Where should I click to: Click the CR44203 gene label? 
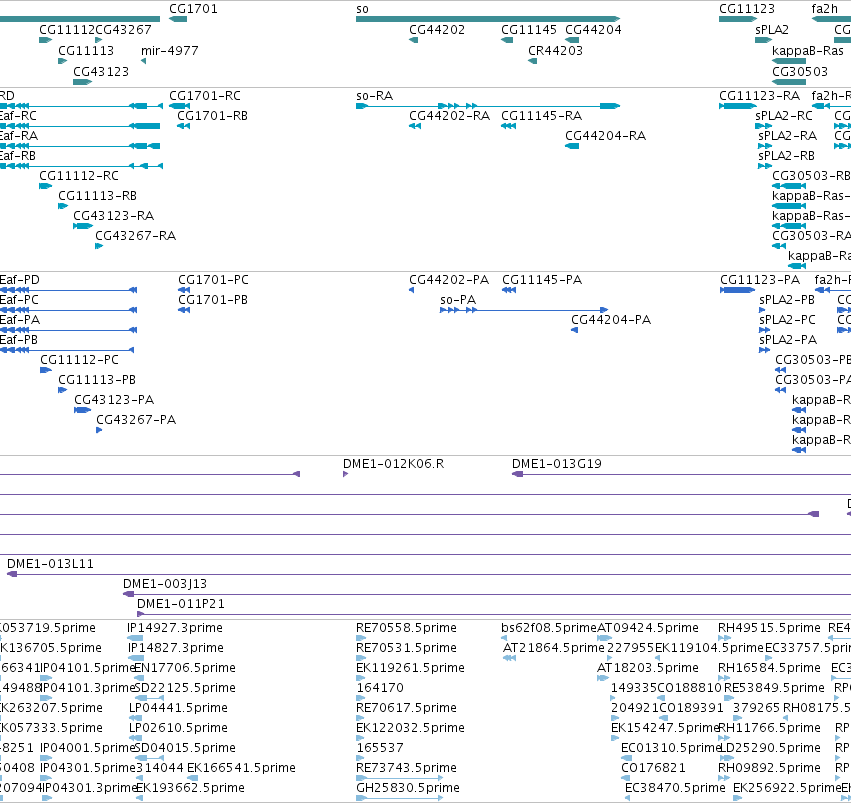click(x=555, y=51)
